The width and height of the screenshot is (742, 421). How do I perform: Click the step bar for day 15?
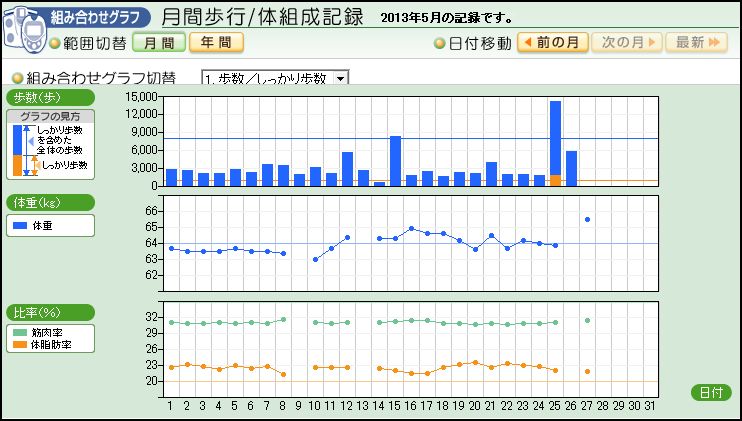pyautogui.click(x=395, y=161)
